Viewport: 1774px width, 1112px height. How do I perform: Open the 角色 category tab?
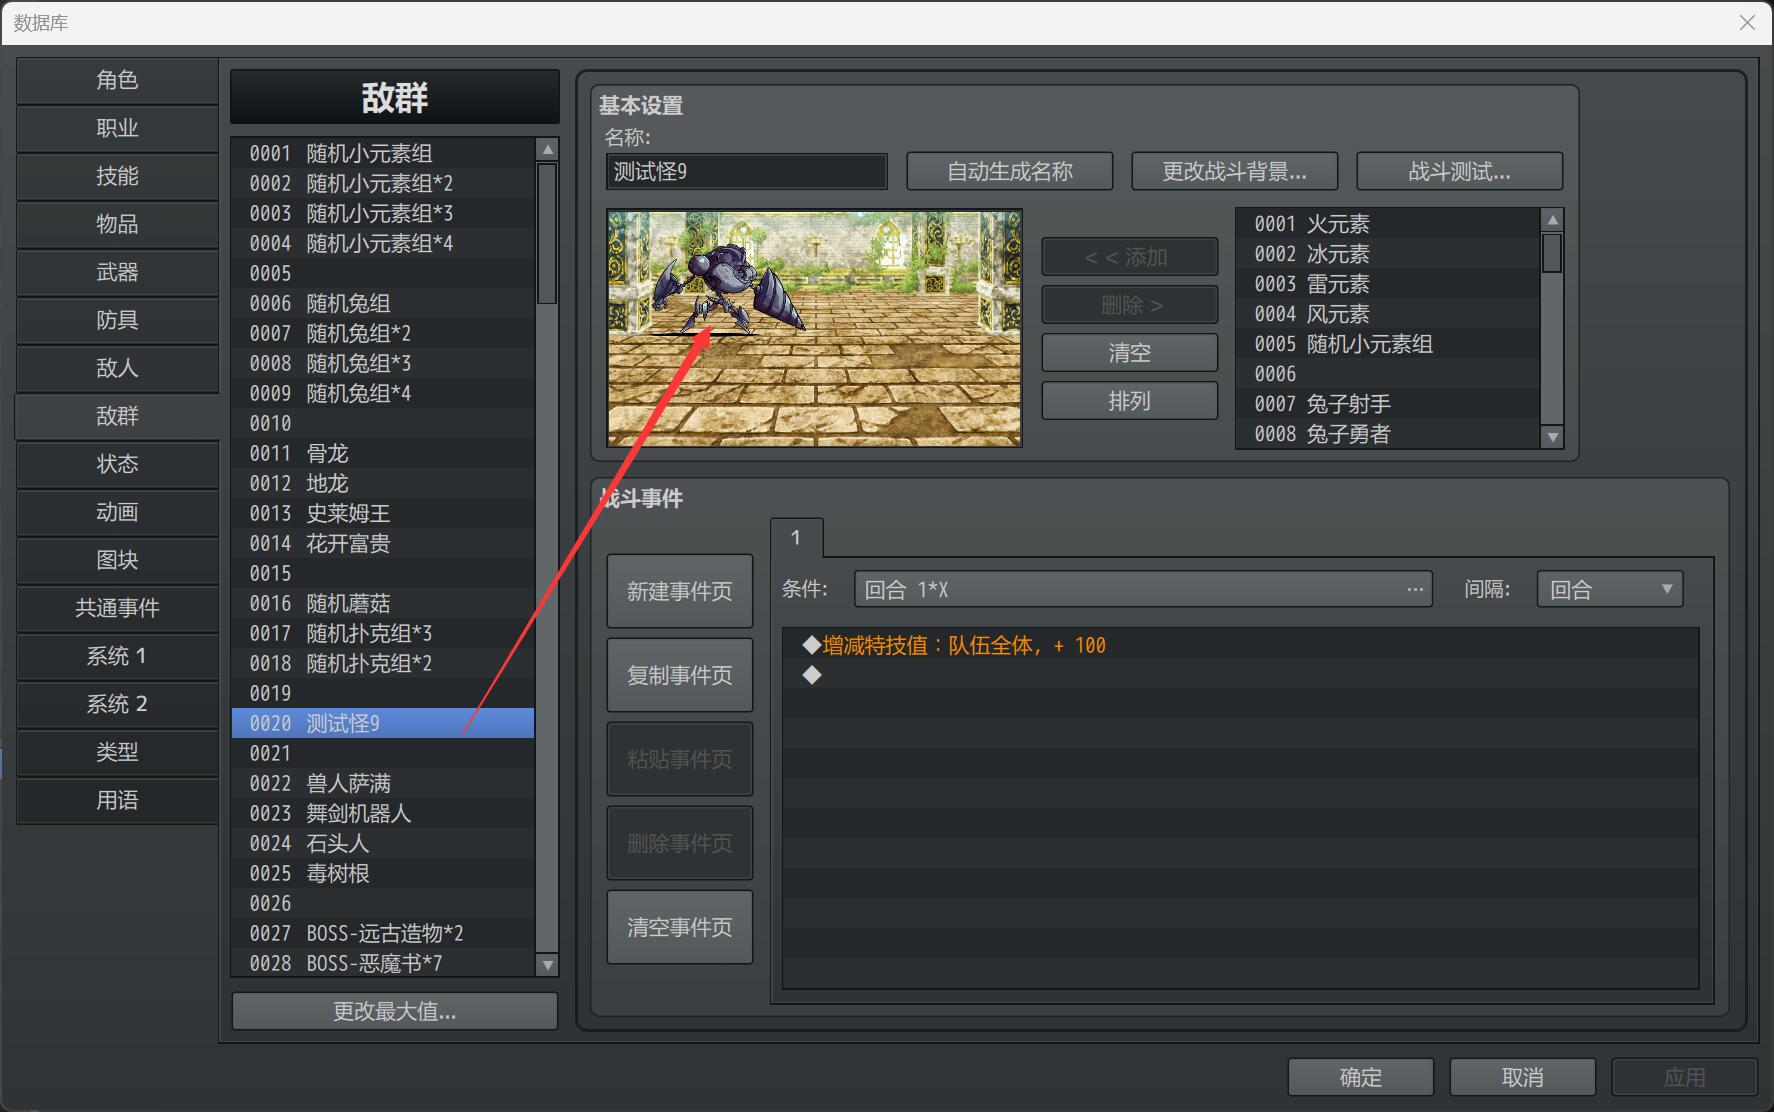pyautogui.click(x=117, y=80)
